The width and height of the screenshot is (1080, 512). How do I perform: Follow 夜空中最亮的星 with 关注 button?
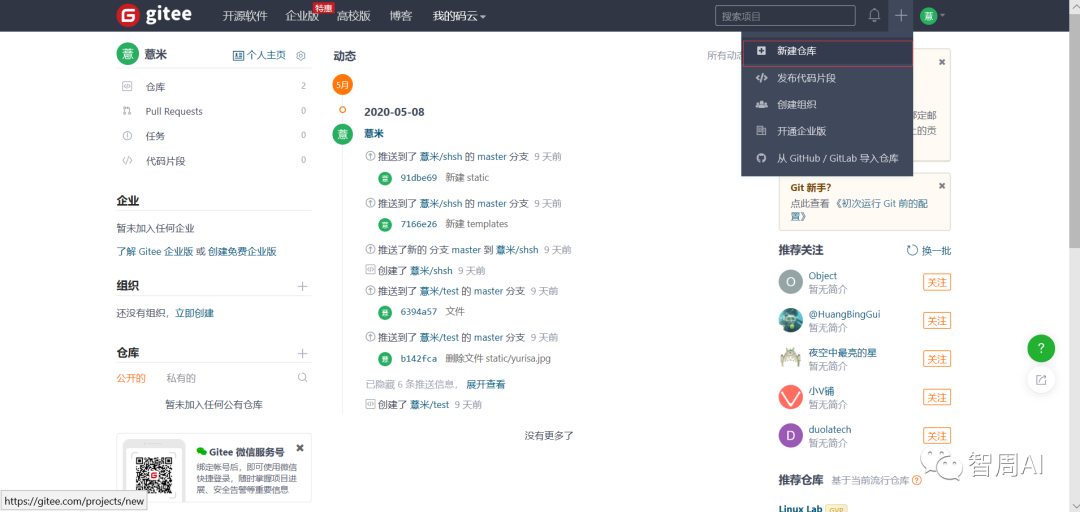point(936,360)
